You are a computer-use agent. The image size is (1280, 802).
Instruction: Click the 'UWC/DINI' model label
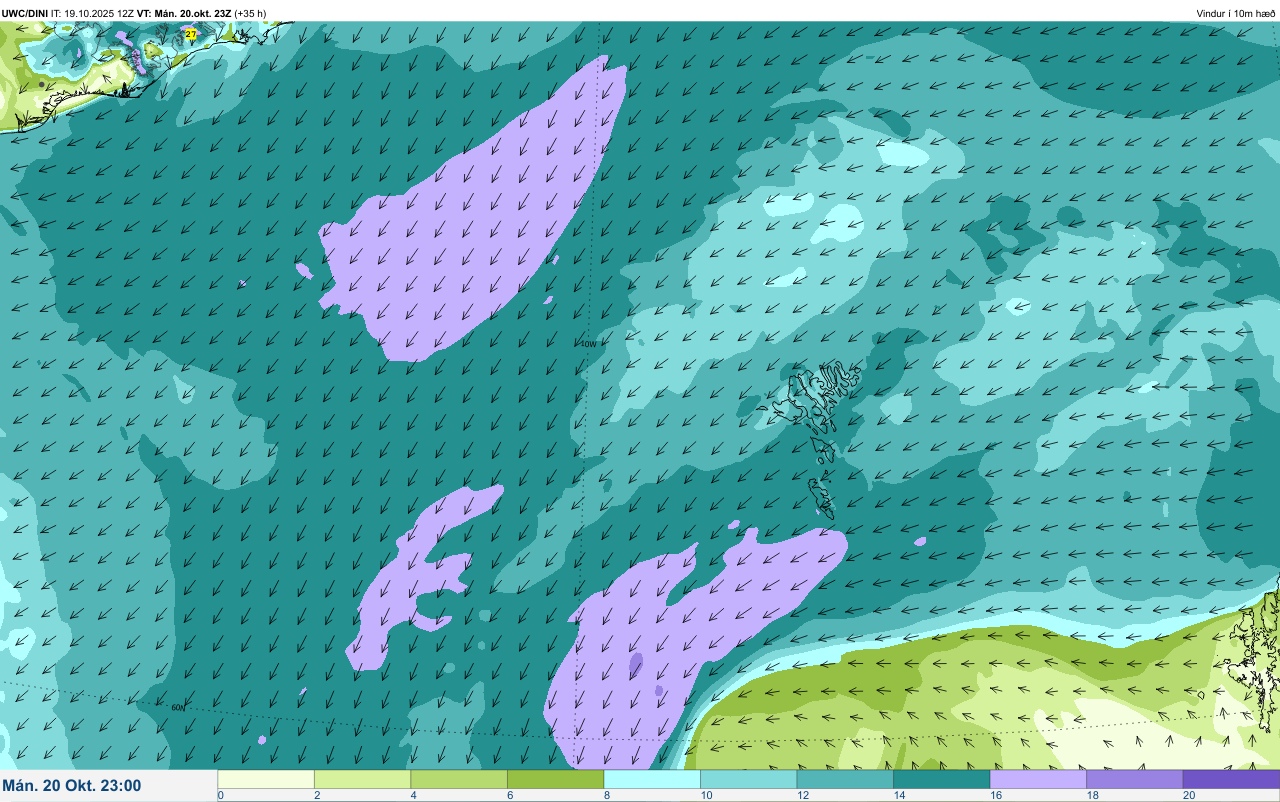25,14
